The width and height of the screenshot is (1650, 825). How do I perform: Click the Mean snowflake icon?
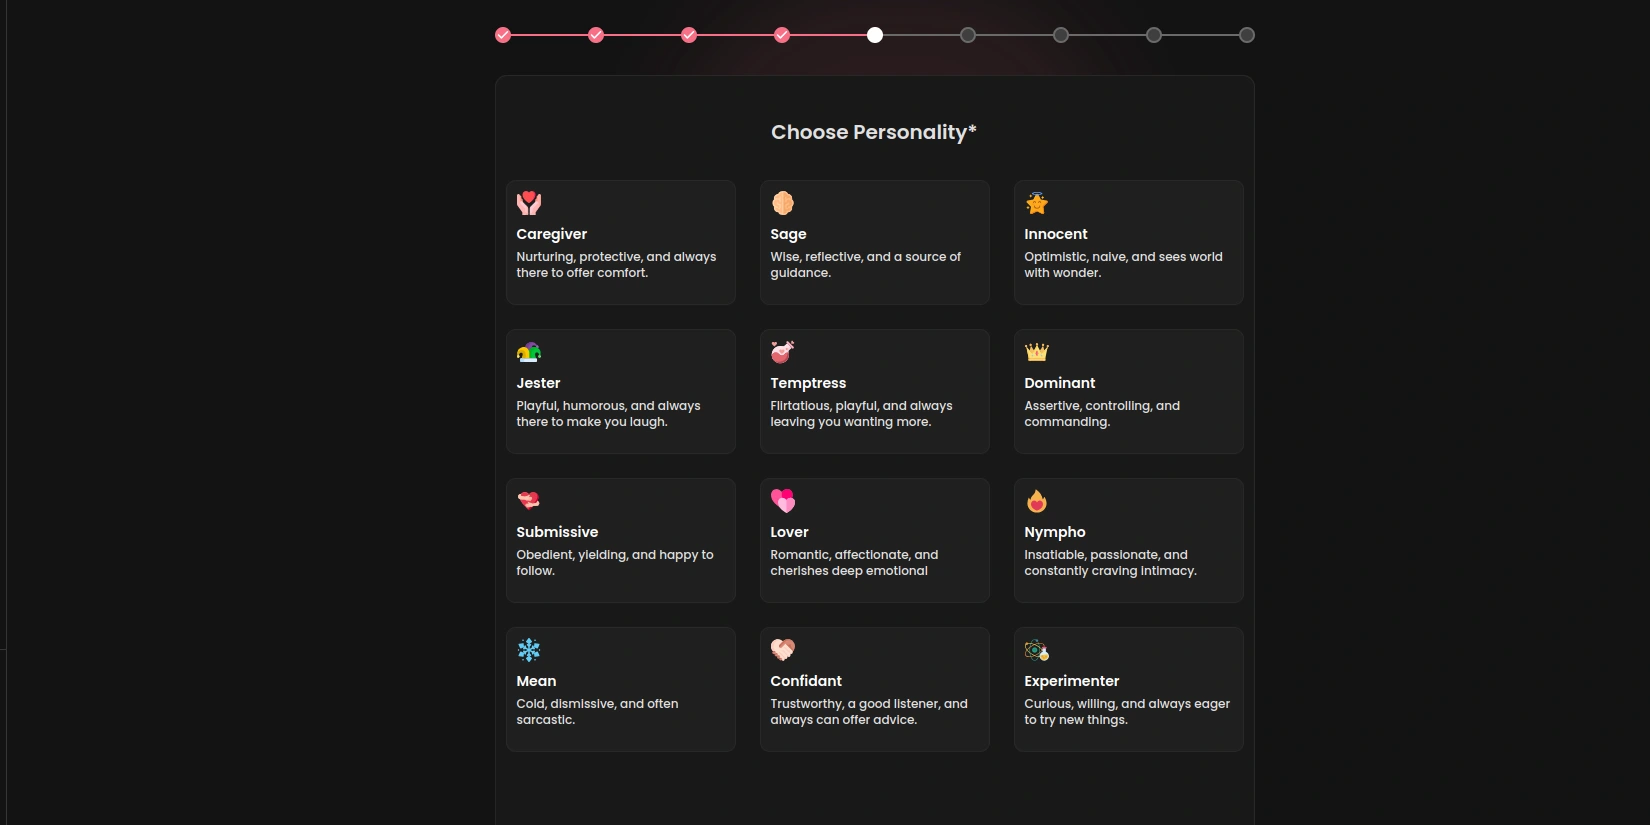click(x=529, y=650)
